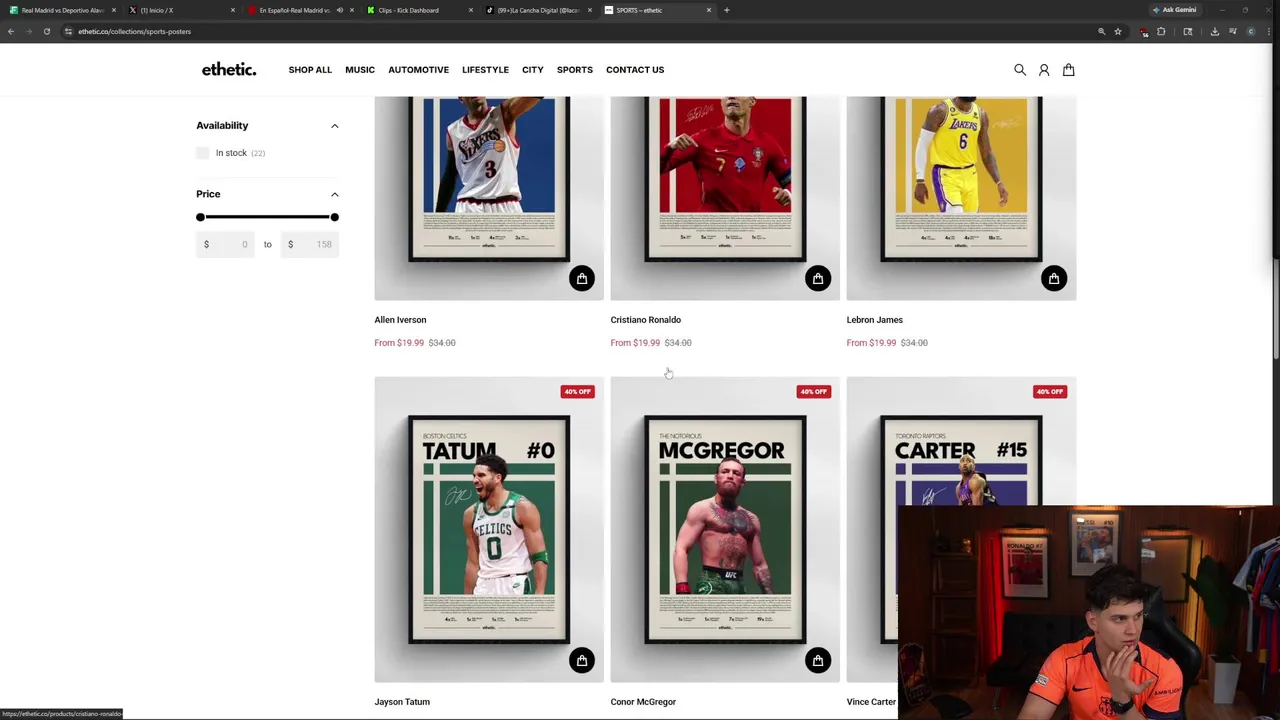
Task: Quick-add Conor McGregor poster to cart
Action: pos(818,660)
